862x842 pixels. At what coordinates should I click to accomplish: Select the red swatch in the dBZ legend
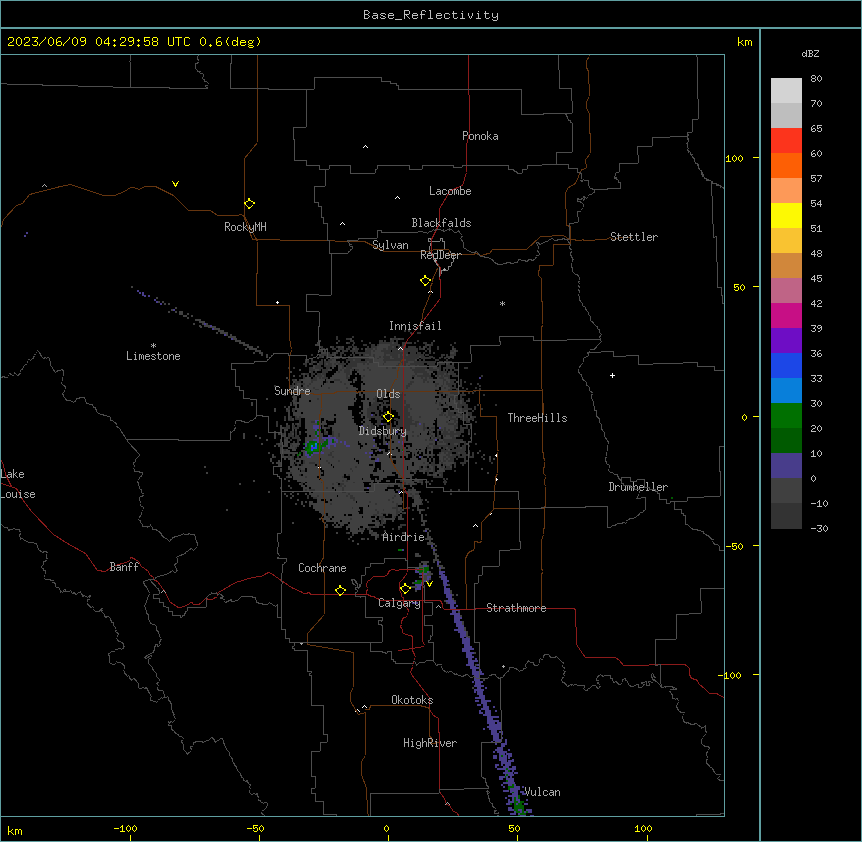786,140
